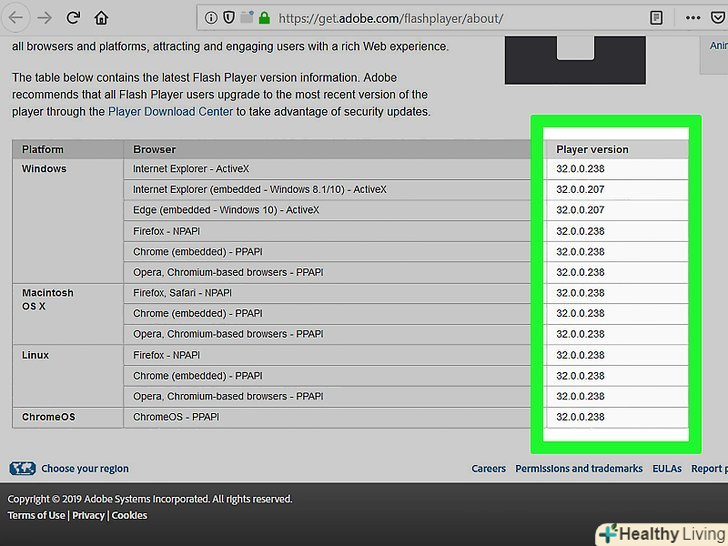728x546 pixels.
Task: Click the Flash Player animation box
Action: coord(575,60)
